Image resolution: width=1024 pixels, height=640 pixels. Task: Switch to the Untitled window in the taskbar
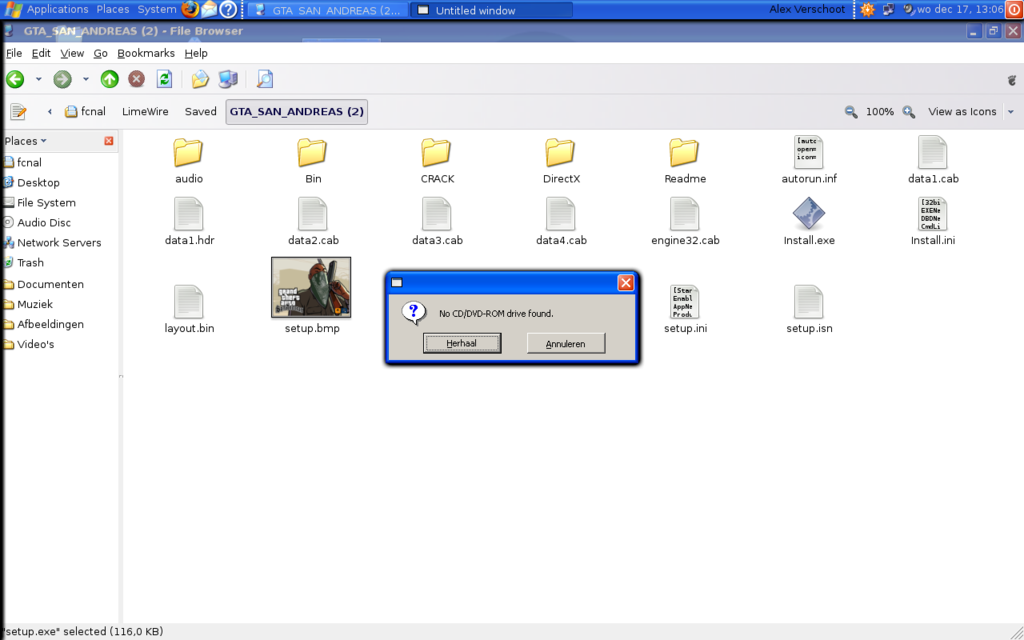click(x=487, y=11)
